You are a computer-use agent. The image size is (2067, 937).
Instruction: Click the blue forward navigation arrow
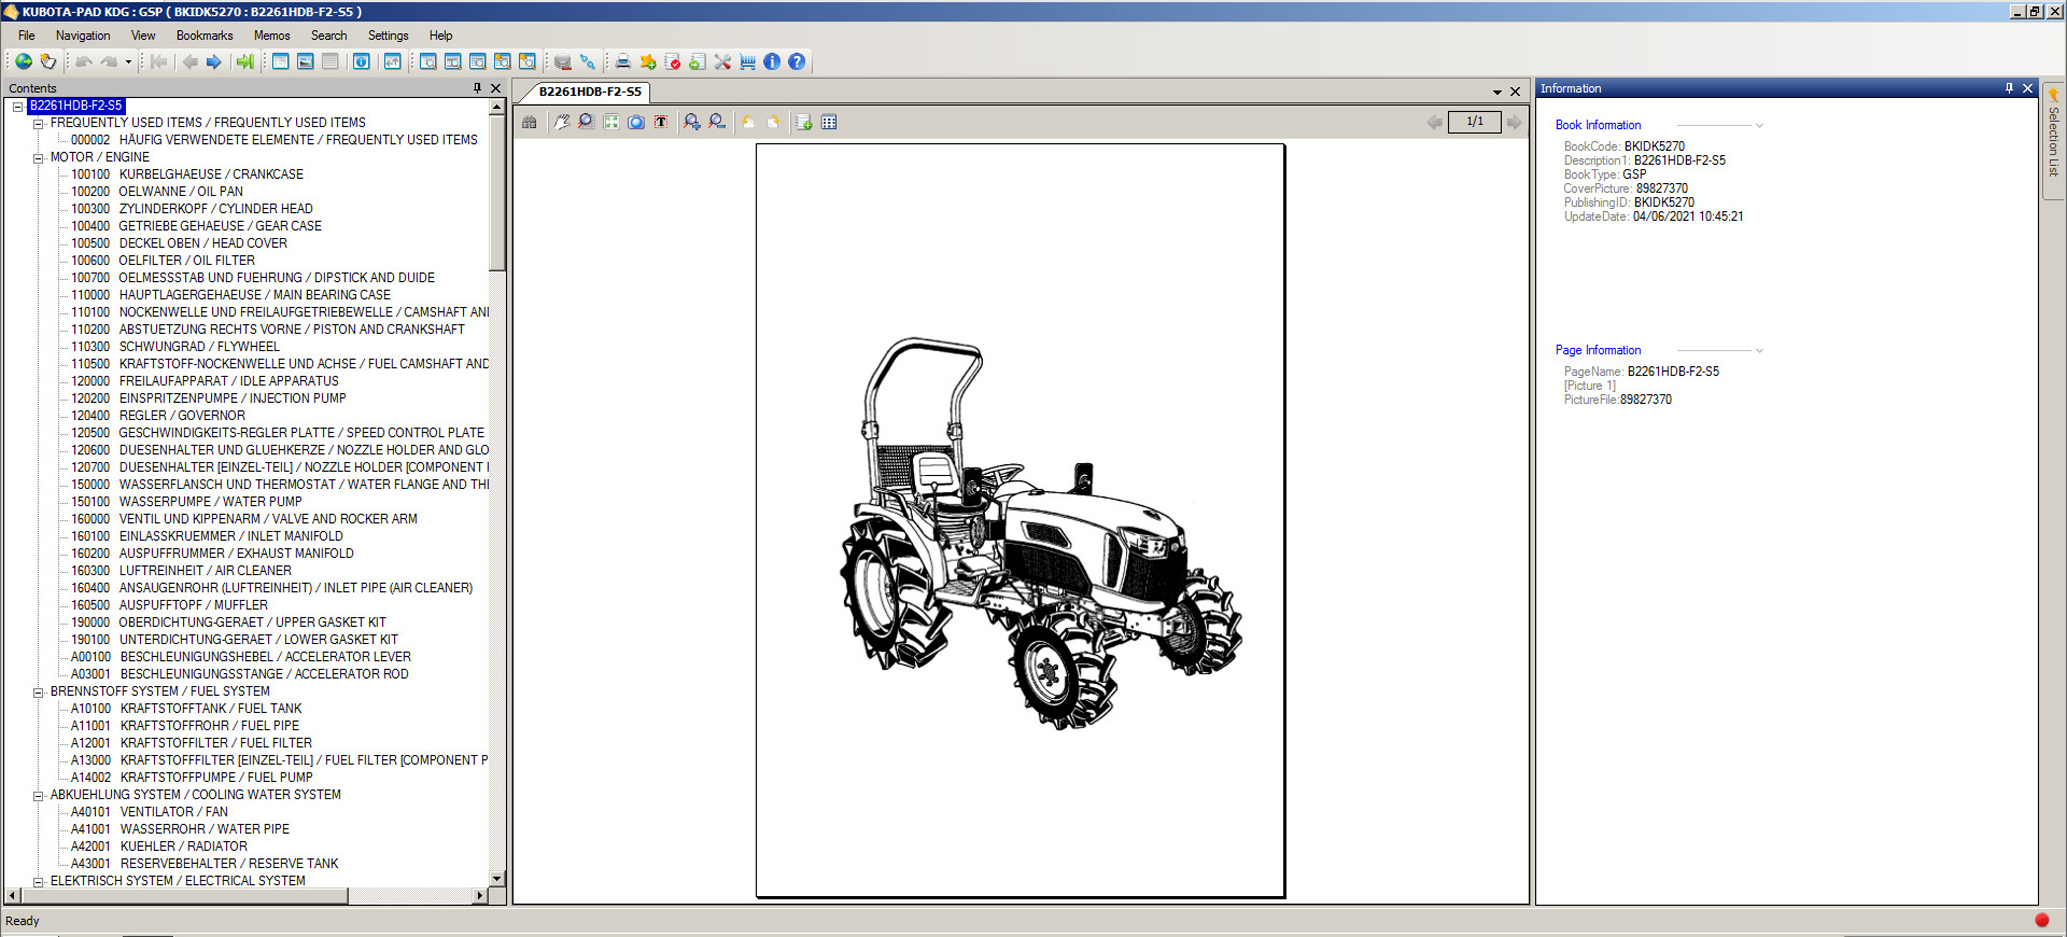(x=213, y=62)
